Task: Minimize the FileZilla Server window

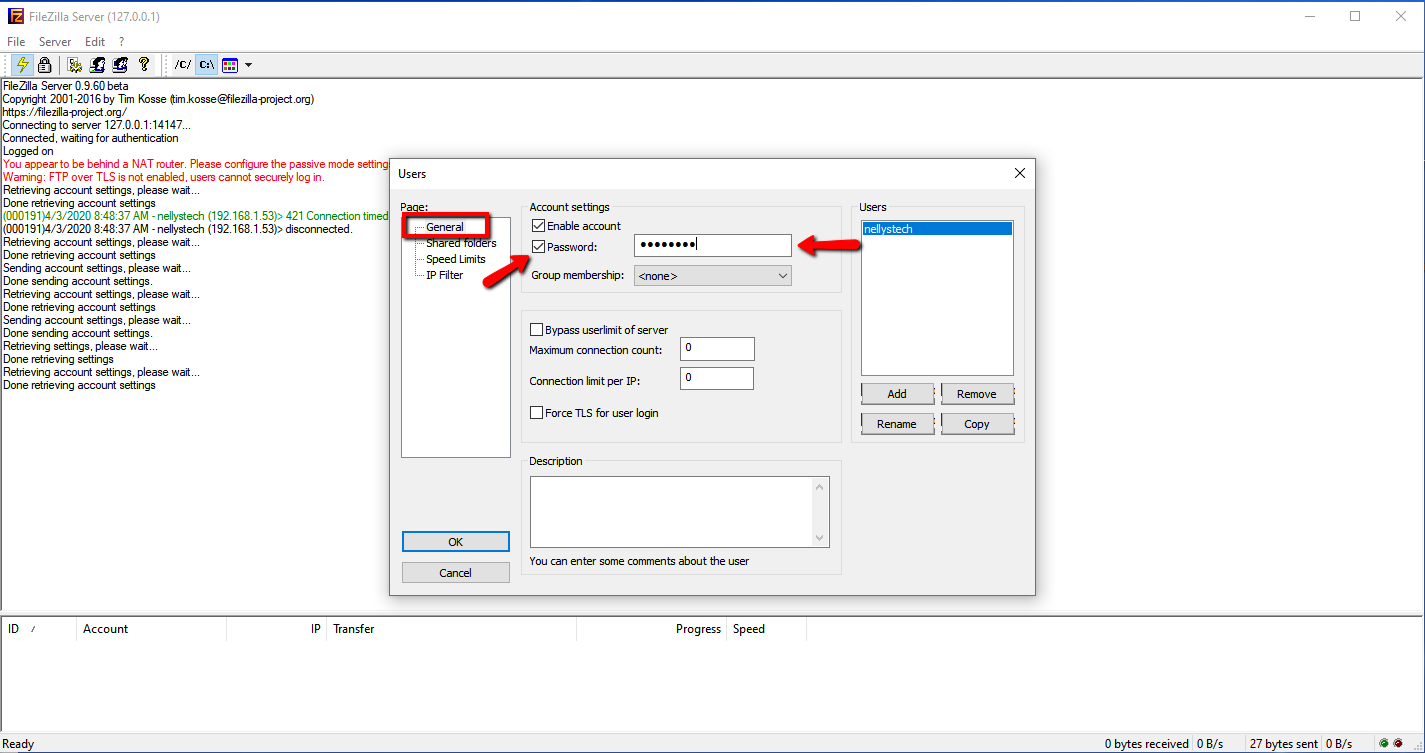Action: pos(1309,16)
